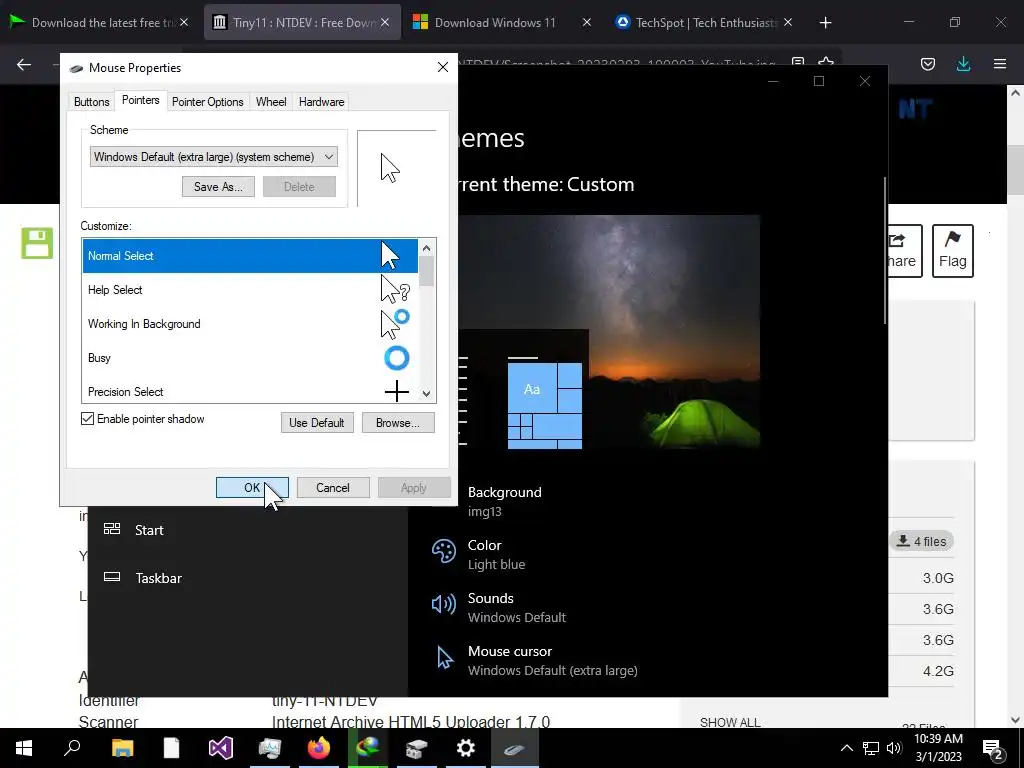The image size is (1024, 768).
Task: Open the Wheel tab
Action: [271, 102]
